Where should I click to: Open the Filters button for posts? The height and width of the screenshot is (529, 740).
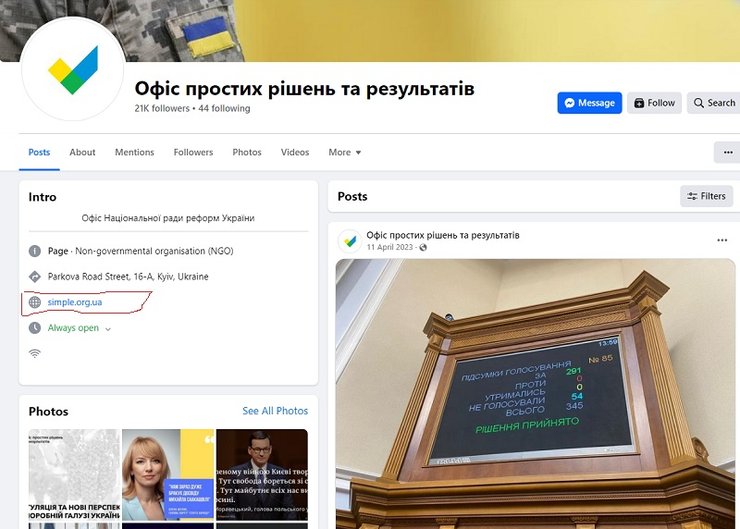[x=706, y=196]
